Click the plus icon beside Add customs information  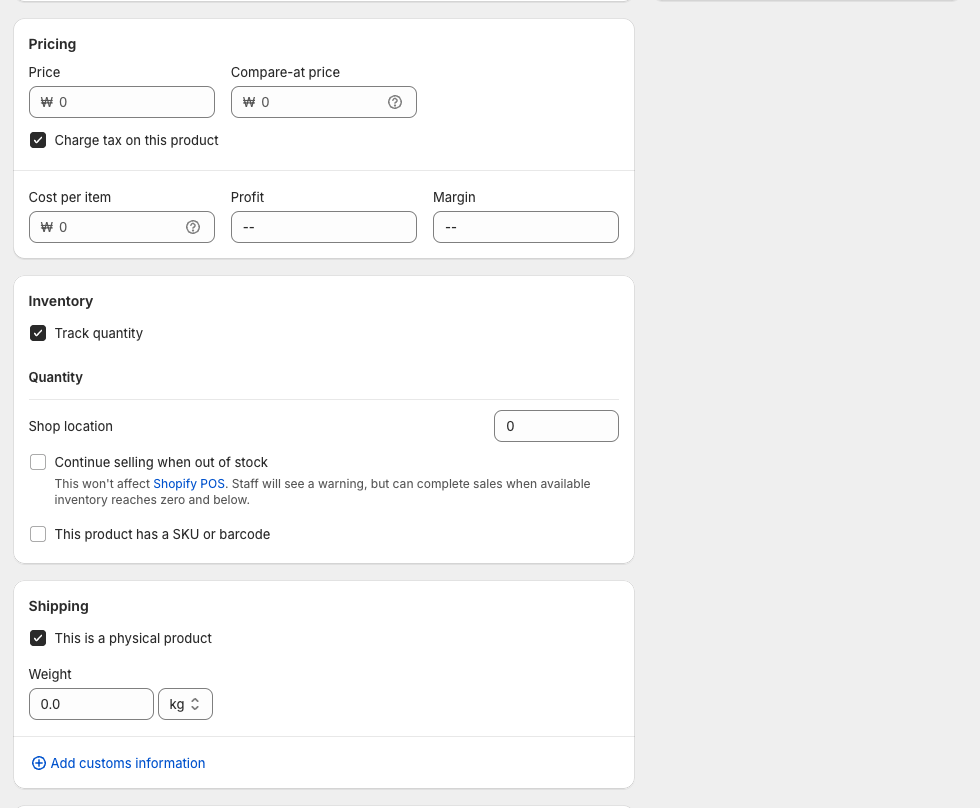point(38,763)
